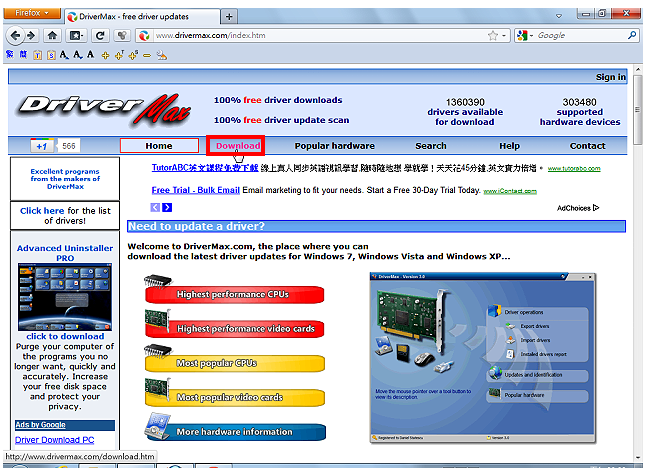
Task: Click the yellow plus T icon
Action: coord(119,55)
